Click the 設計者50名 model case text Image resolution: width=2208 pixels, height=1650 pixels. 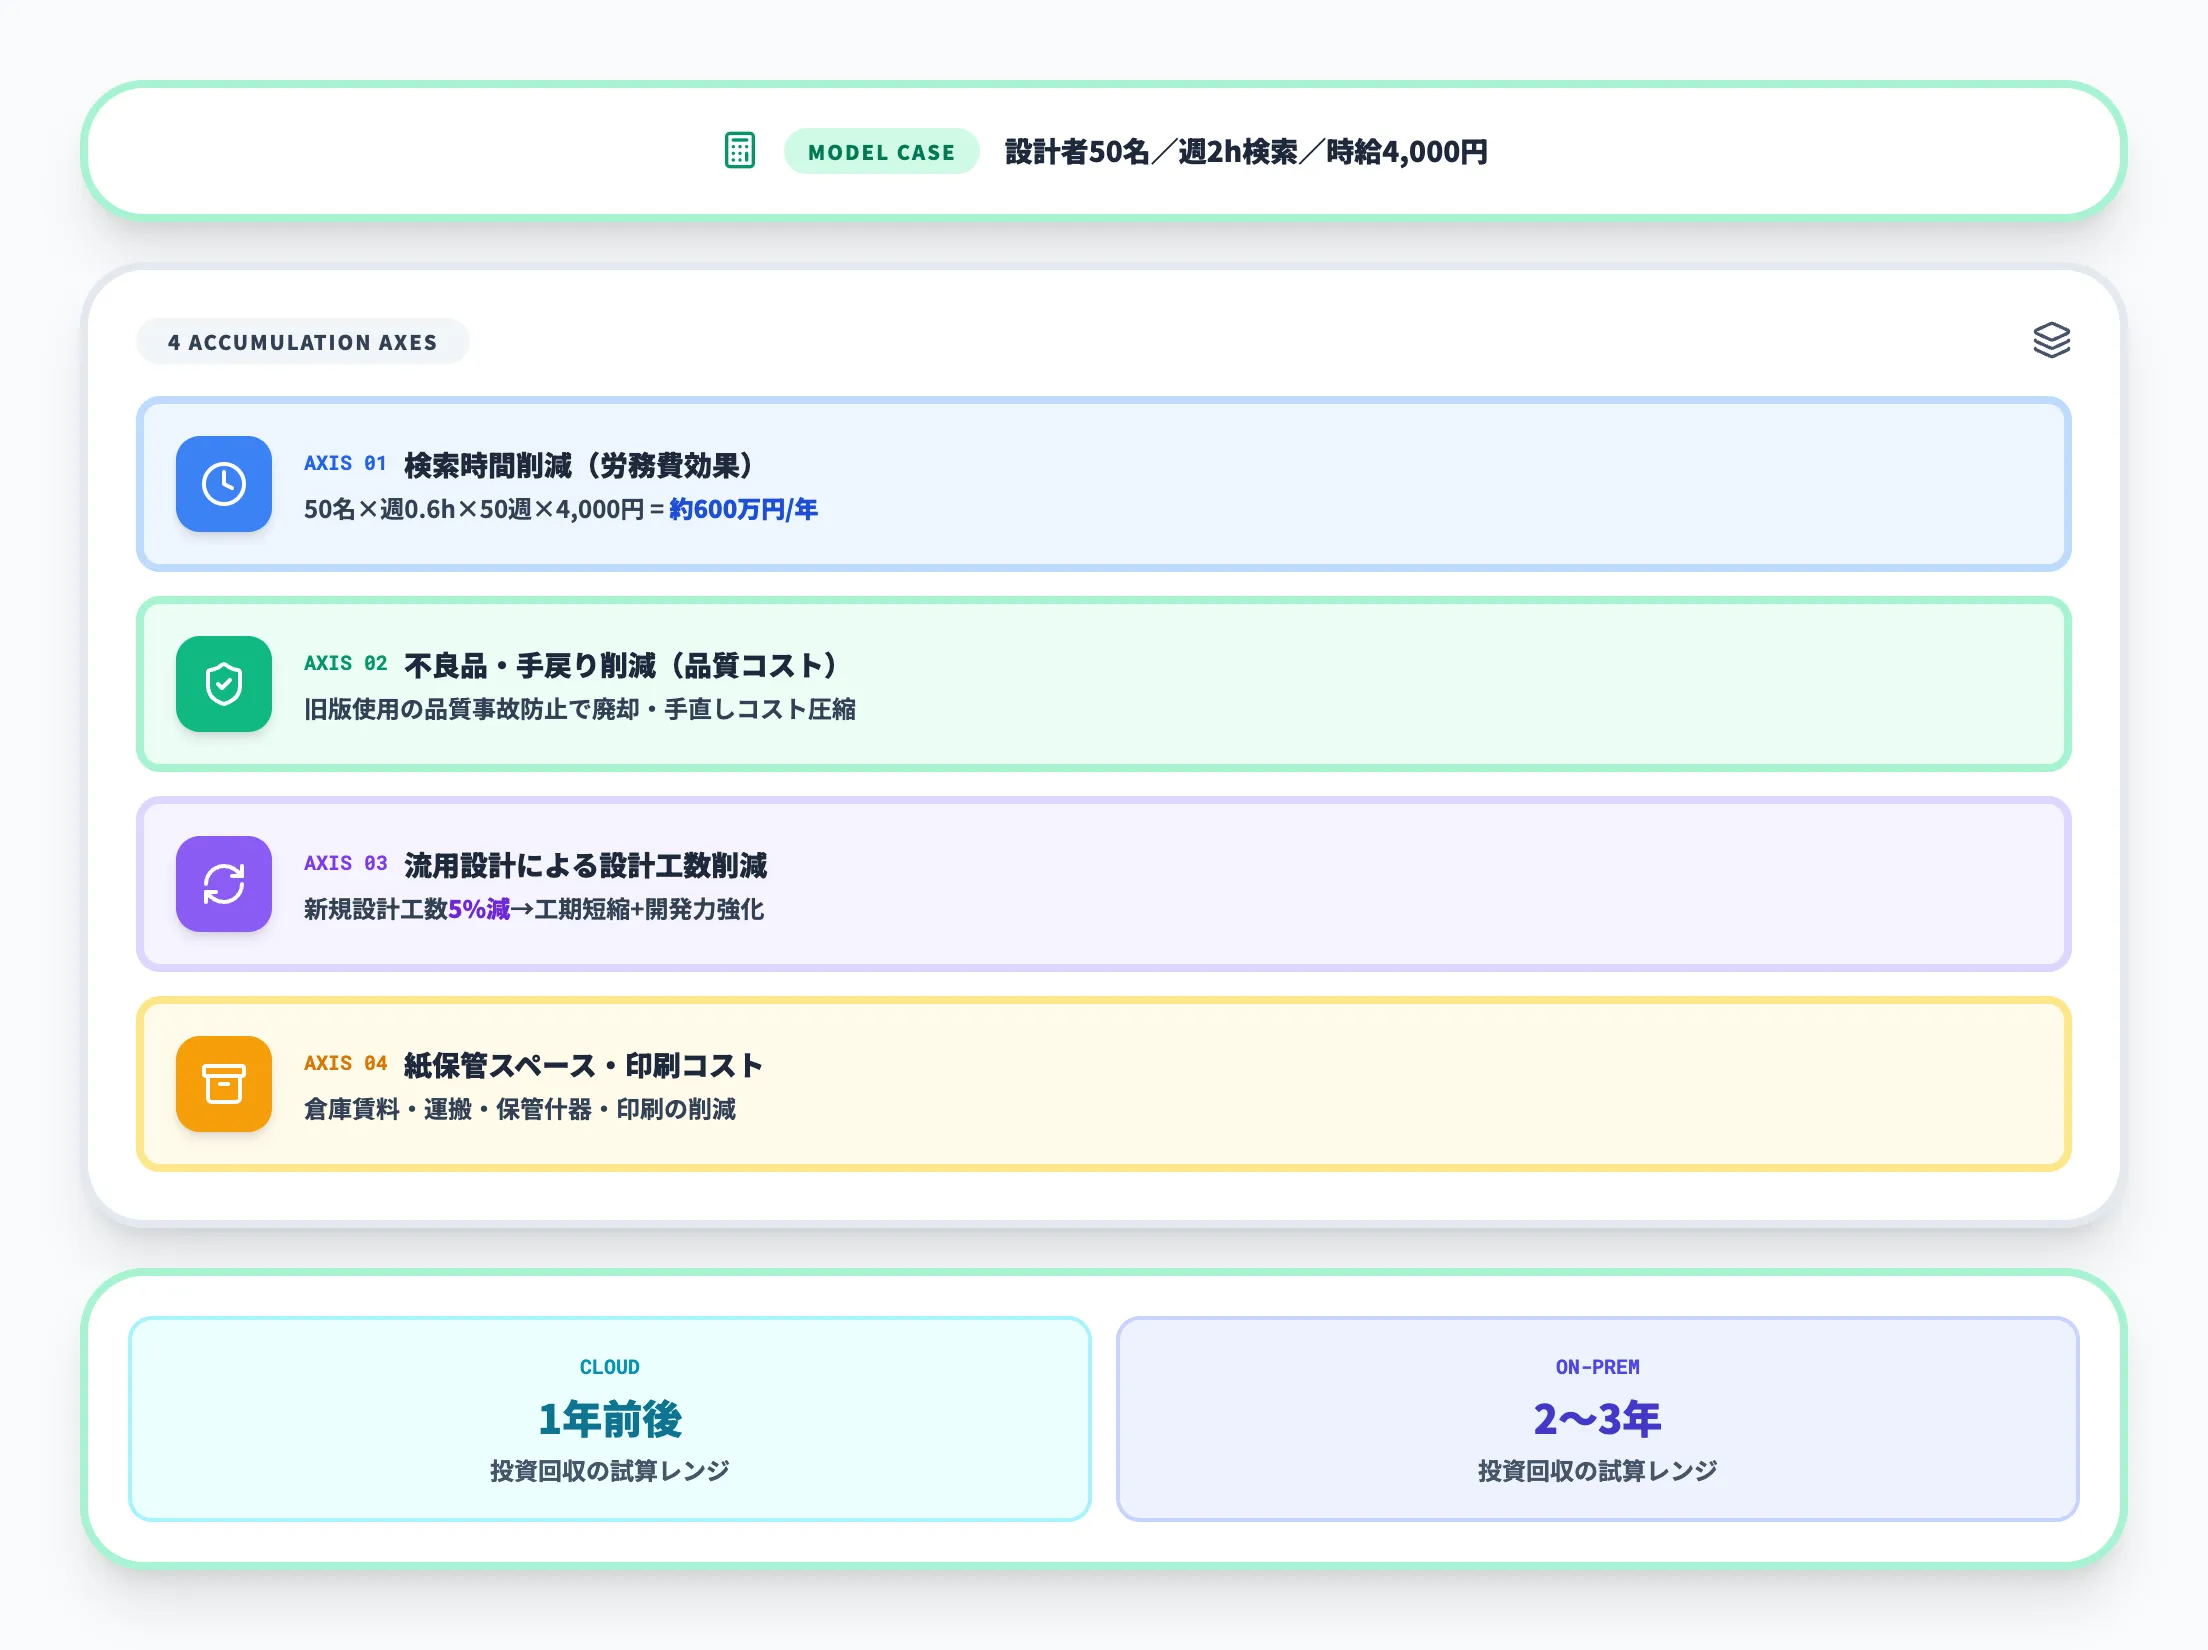[1245, 152]
